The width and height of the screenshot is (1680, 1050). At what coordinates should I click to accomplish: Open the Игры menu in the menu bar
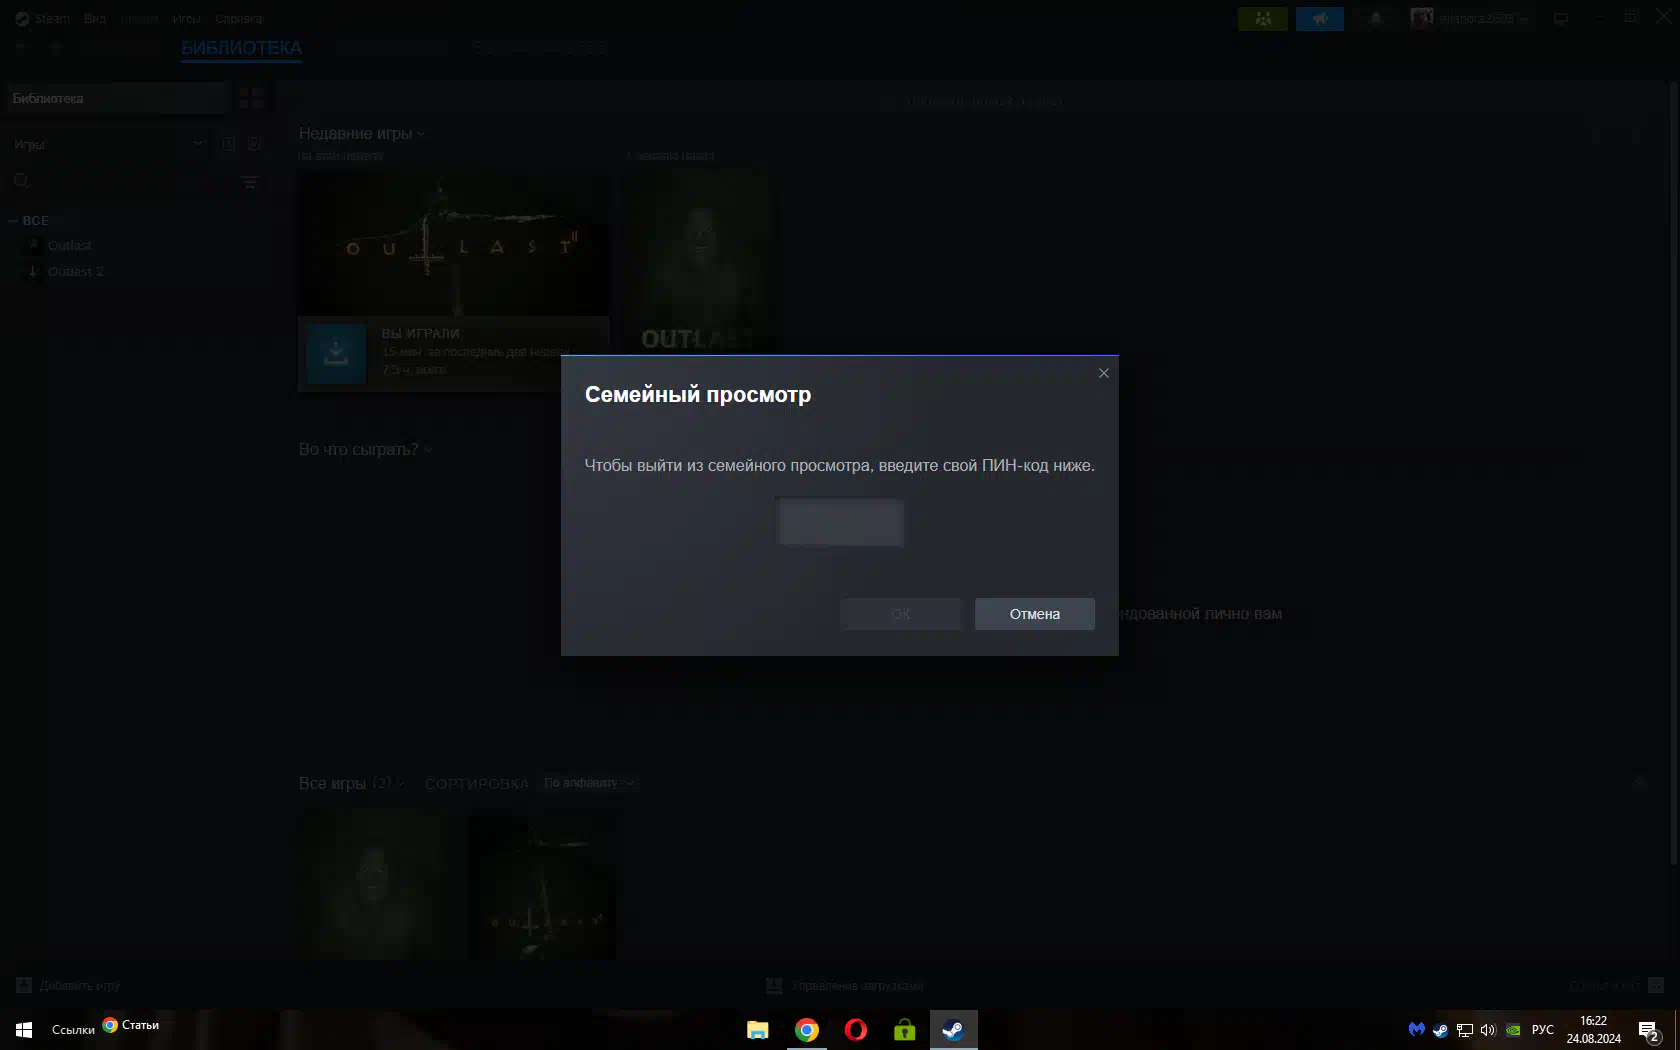[186, 19]
